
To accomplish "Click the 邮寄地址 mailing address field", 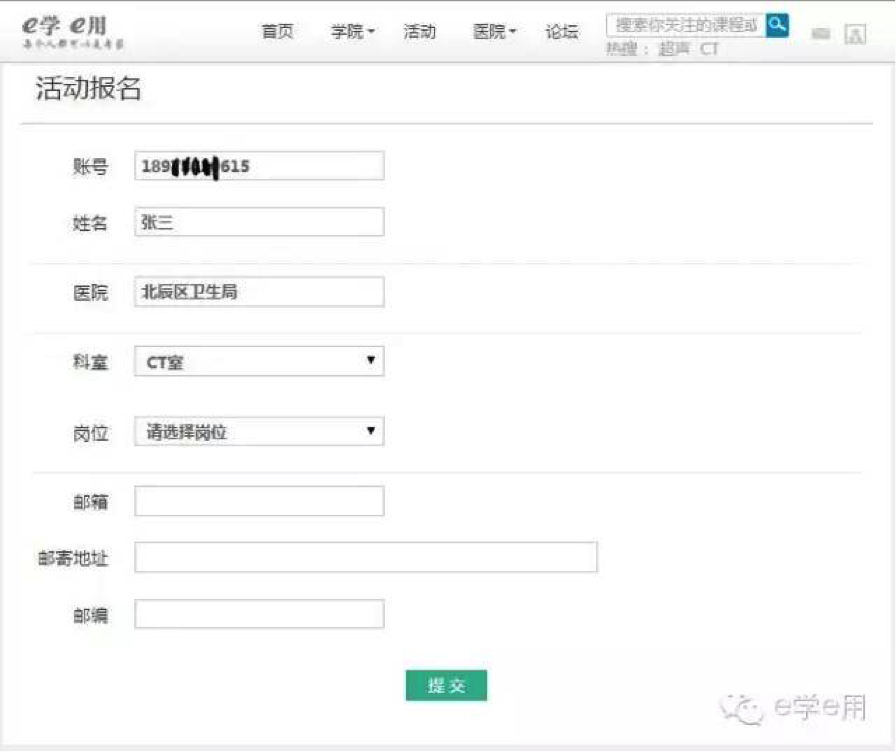I will (366, 557).
